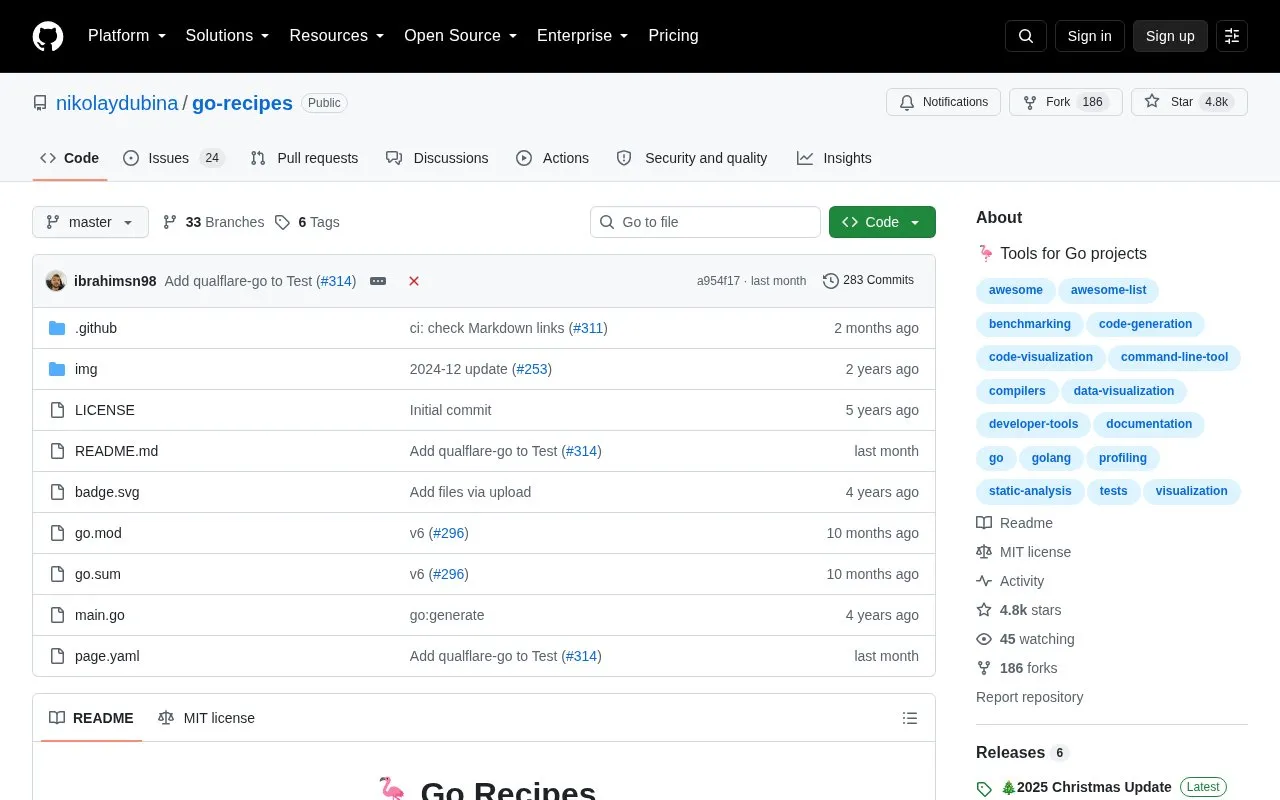
Task: Click the repository icon before nikolaydubina
Action: (x=40, y=103)
